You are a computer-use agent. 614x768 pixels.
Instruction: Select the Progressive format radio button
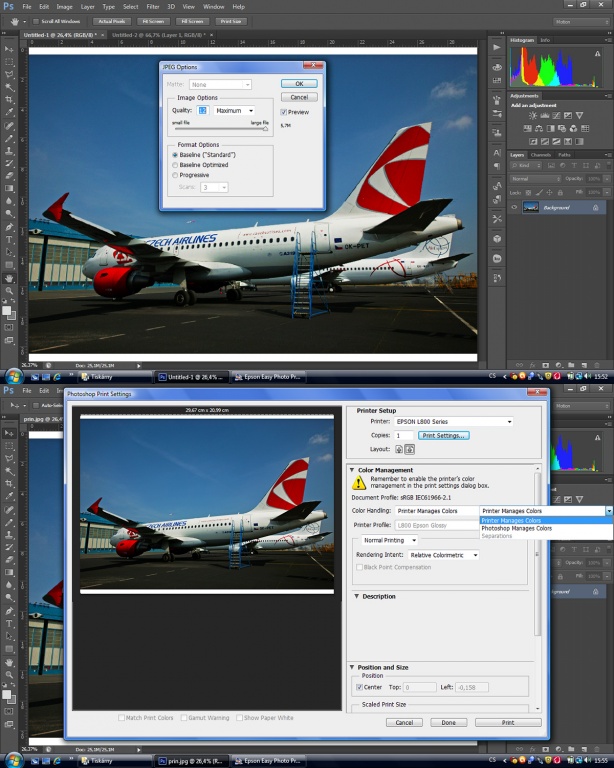tap(175, 175)
